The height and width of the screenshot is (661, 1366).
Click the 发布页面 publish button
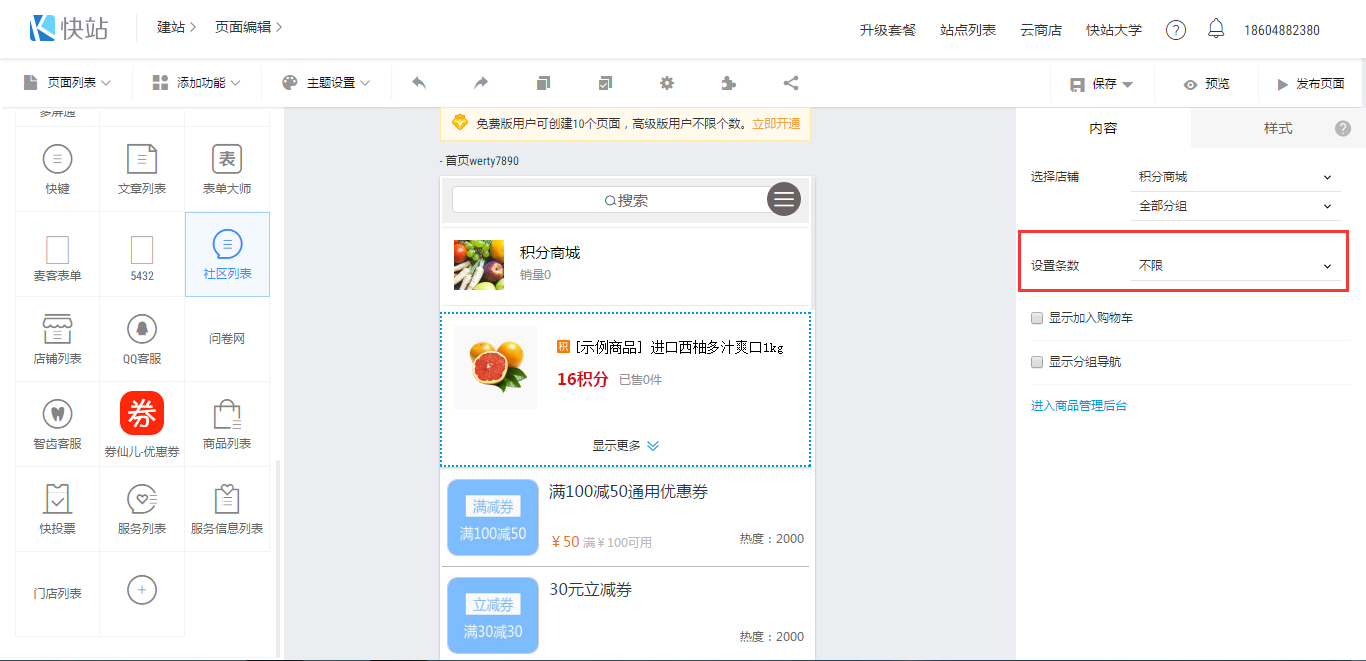[1310, 84]
